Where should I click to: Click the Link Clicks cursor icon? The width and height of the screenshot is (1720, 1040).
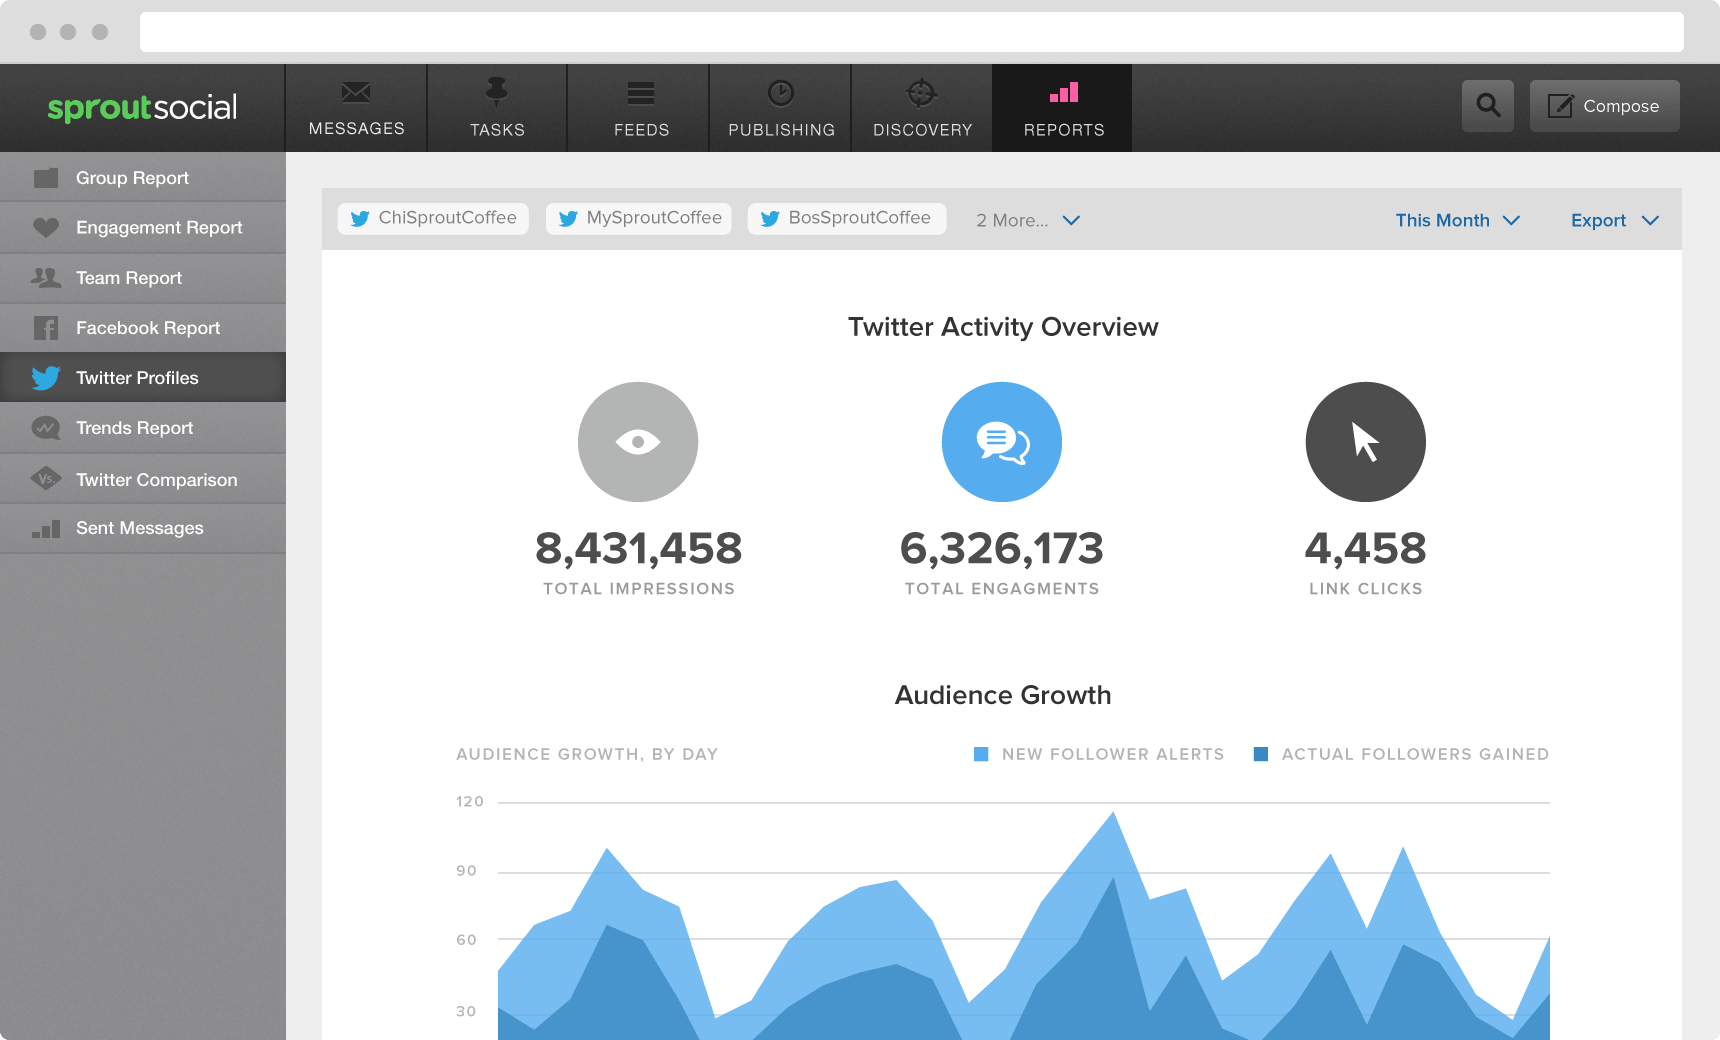[x=1366, y=442]
